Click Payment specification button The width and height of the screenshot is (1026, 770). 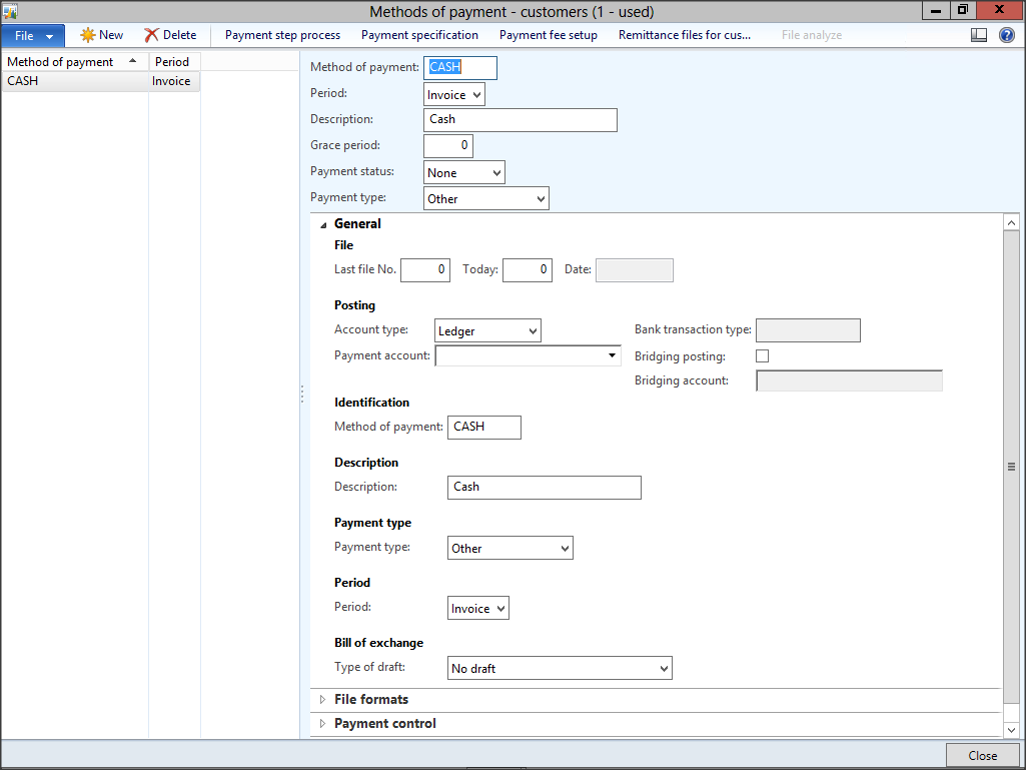tap(419, 35)
